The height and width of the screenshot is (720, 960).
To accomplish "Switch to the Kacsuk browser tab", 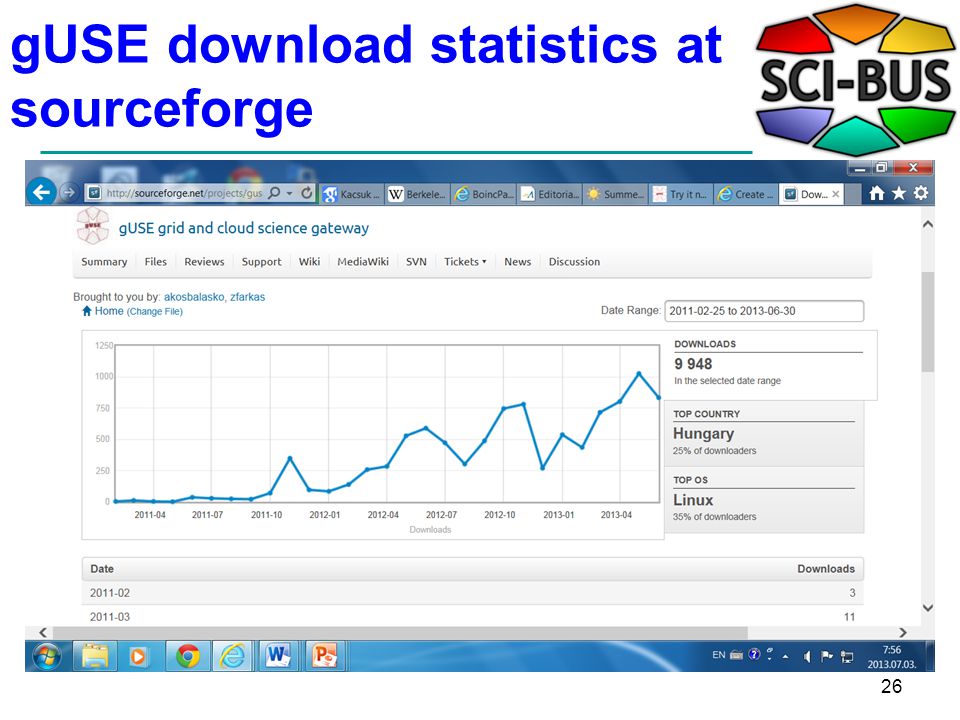I will (x=351, y=194).
